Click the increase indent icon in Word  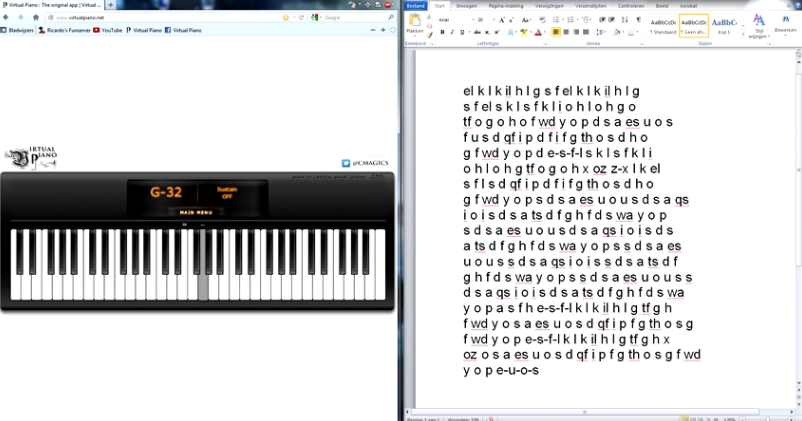pos(612,20)
